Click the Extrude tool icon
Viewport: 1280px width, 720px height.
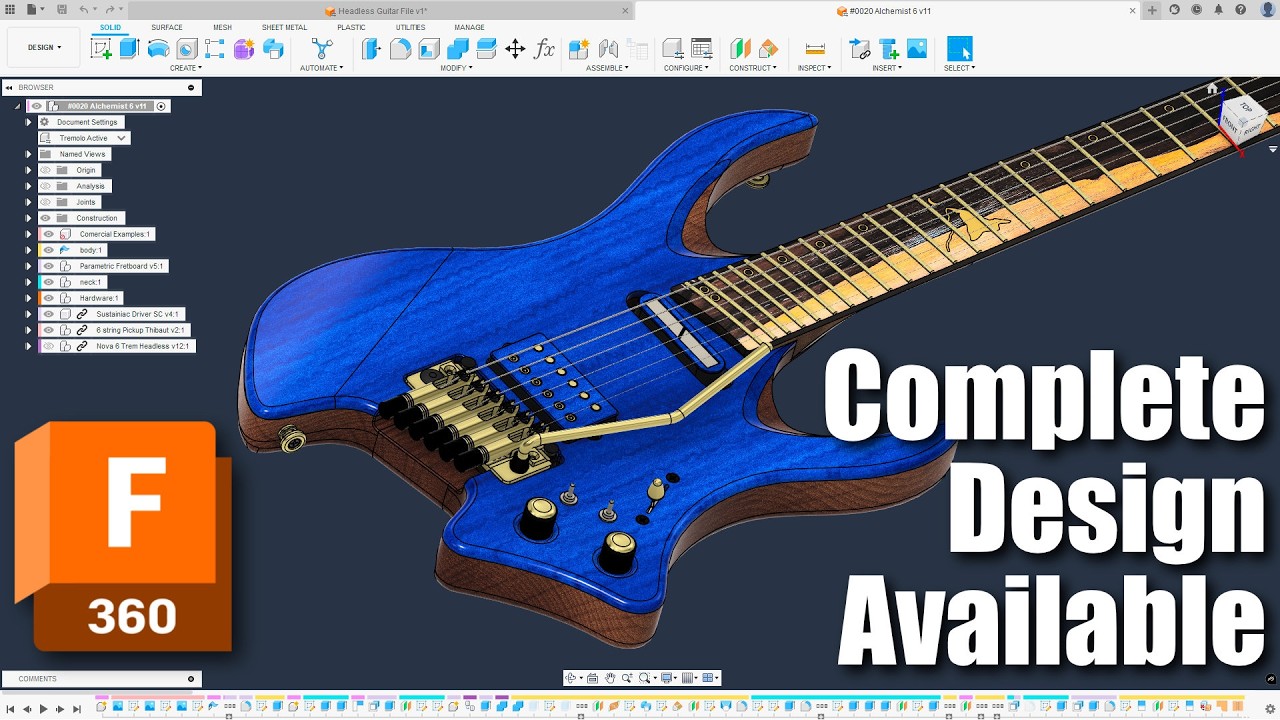point(129,48)
